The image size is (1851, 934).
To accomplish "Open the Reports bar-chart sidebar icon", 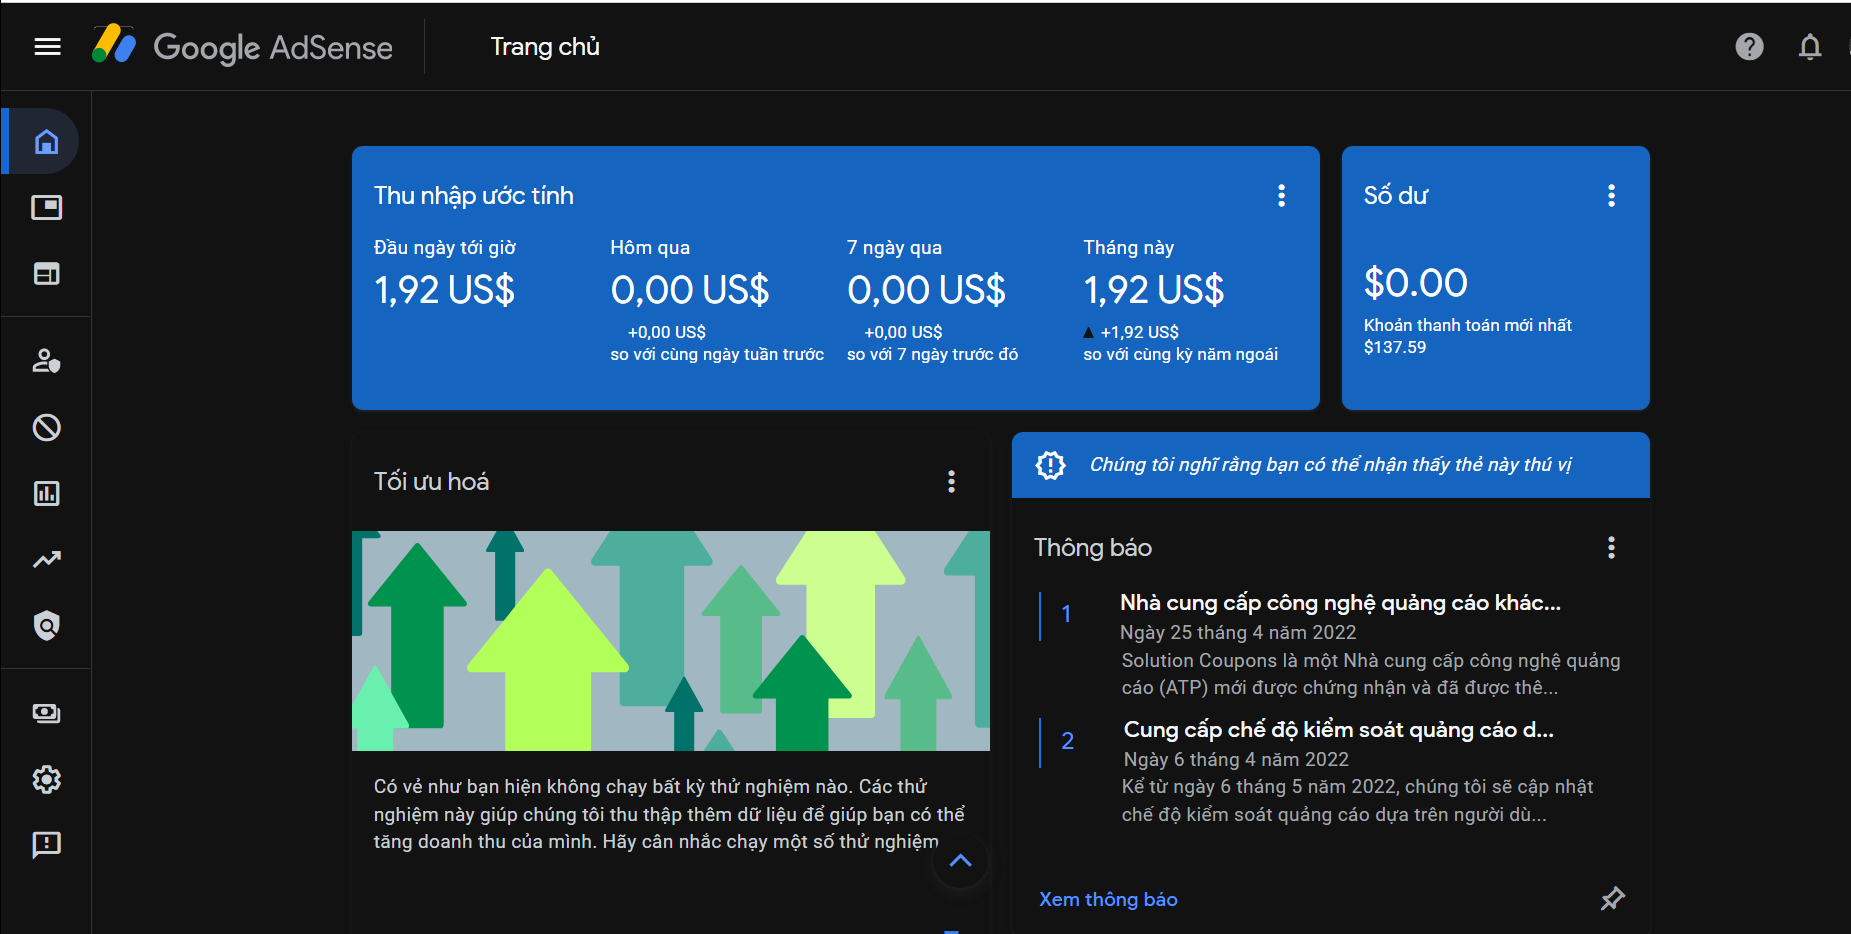I will click(46, 494).
